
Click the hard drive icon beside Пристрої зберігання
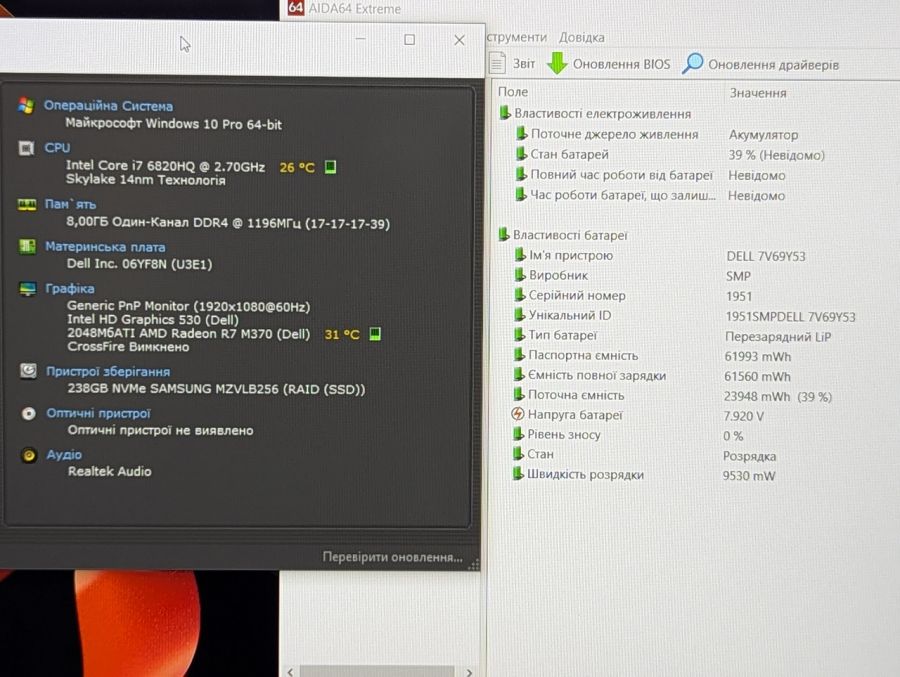pos(28,371)
